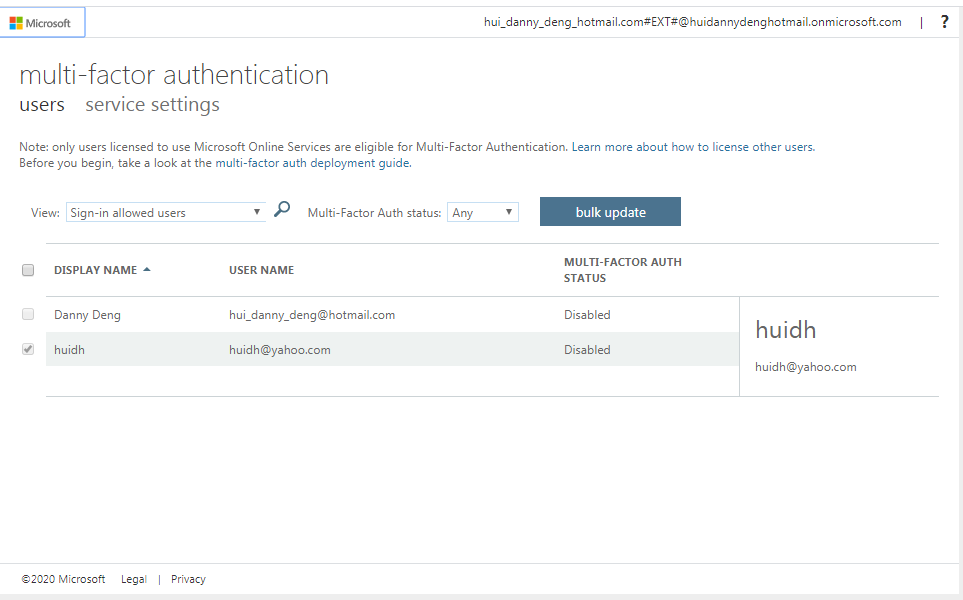The width and height of the screenshot is (963, 600).
Task: Check the select-all checkbox in table header
Action: (28, 269)
